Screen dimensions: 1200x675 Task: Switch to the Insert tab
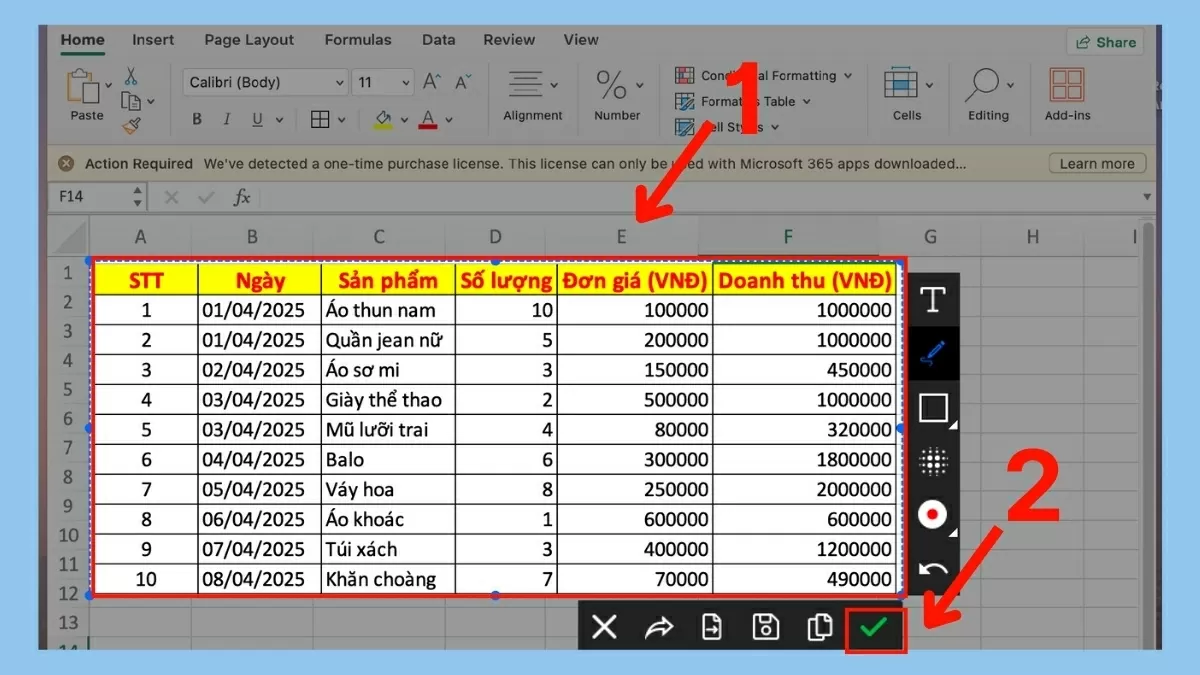153,40
